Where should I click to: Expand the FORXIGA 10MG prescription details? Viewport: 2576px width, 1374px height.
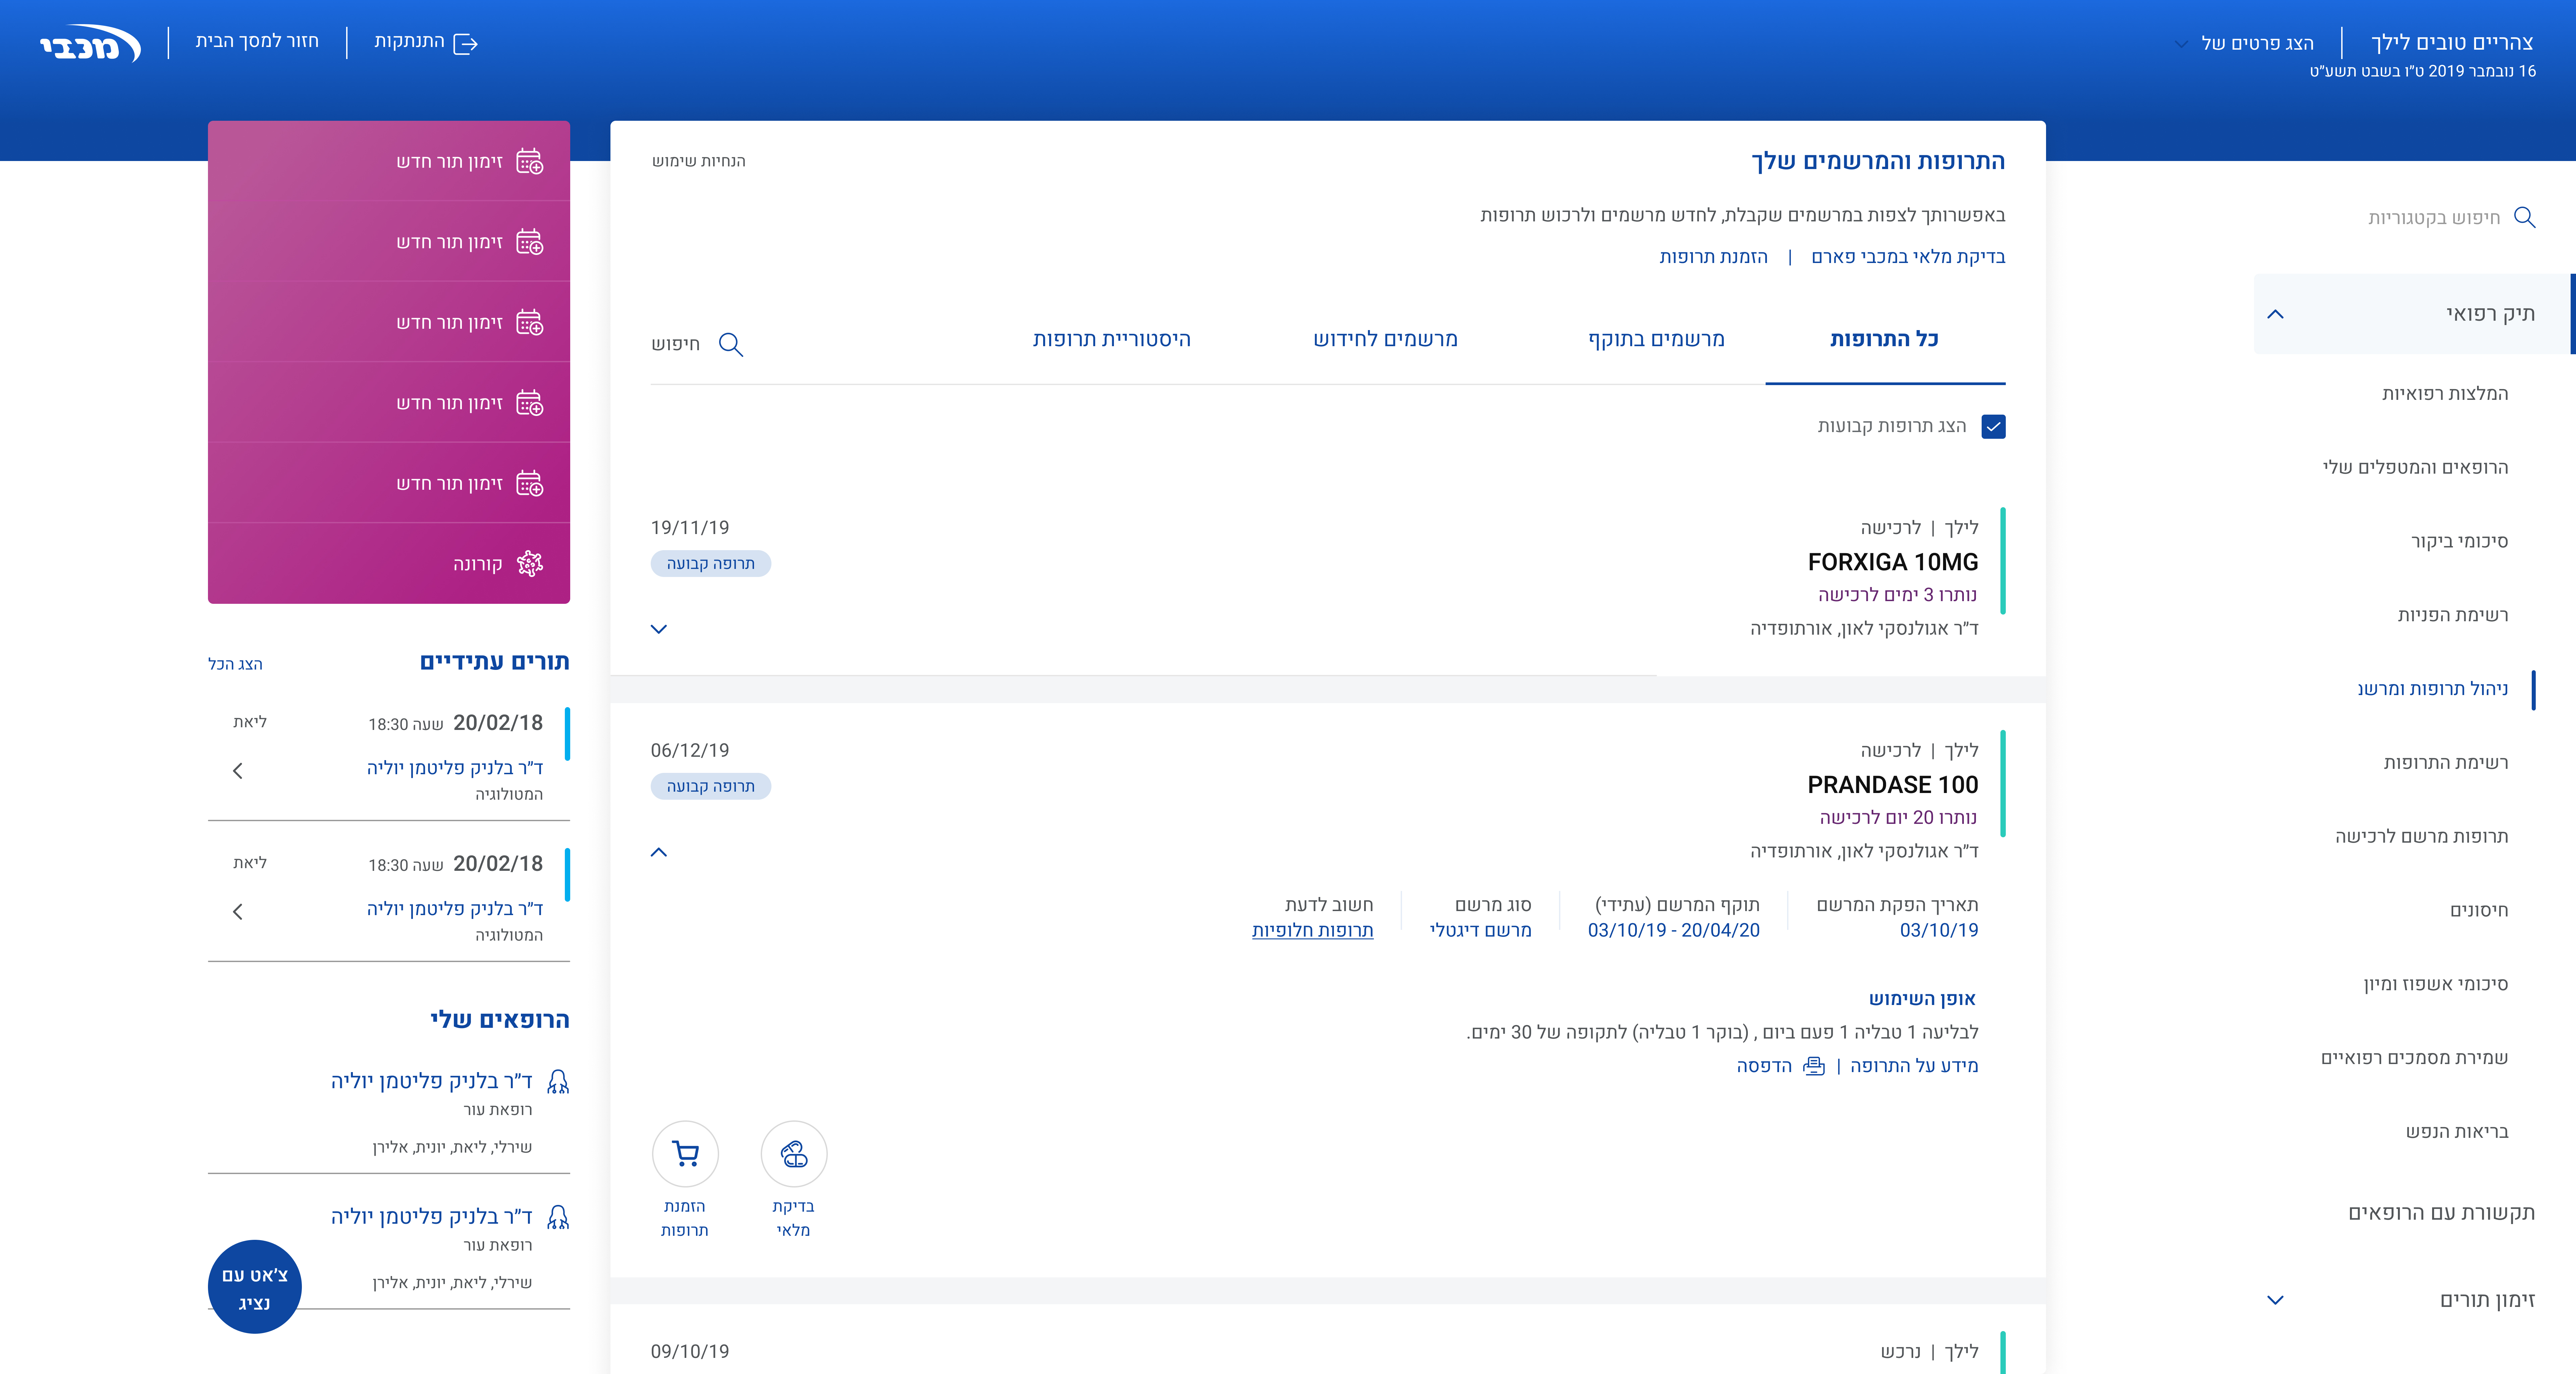pos(659,629)
